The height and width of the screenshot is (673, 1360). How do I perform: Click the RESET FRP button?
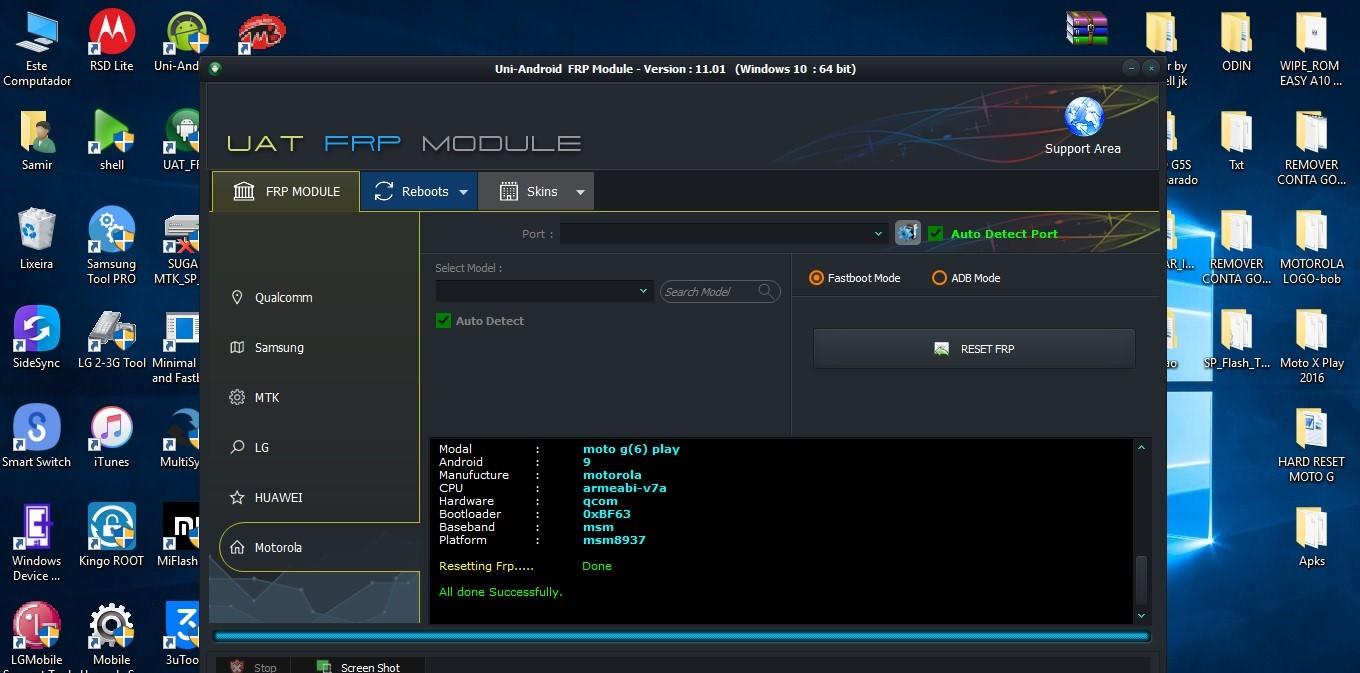pyautogui.click(x=974, y=349)
